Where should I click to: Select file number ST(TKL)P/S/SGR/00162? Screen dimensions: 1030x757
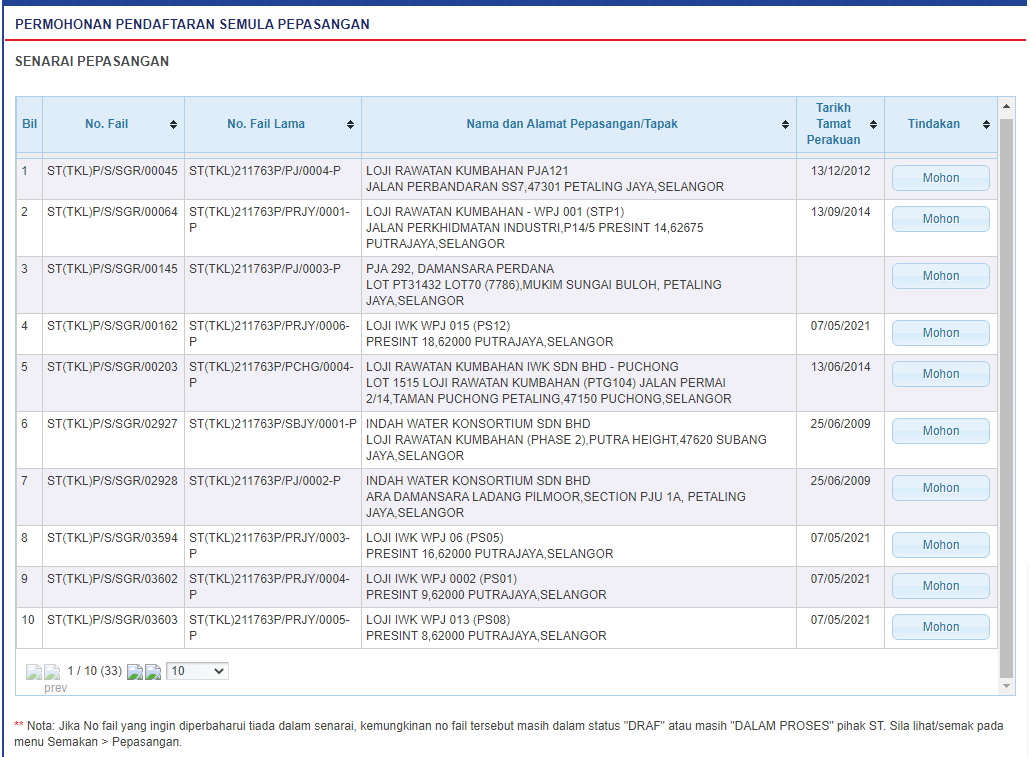pyautogui.click(x=112, y=326)
